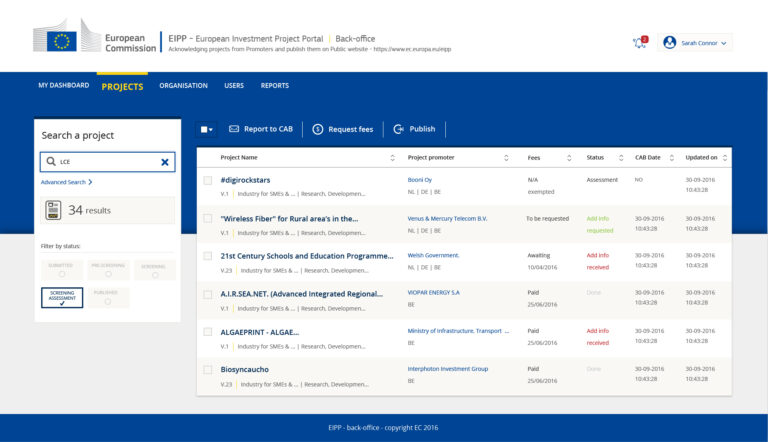Click the Publish button label
The height and width of the screenshot is (442, 768).
click(422, 129)
